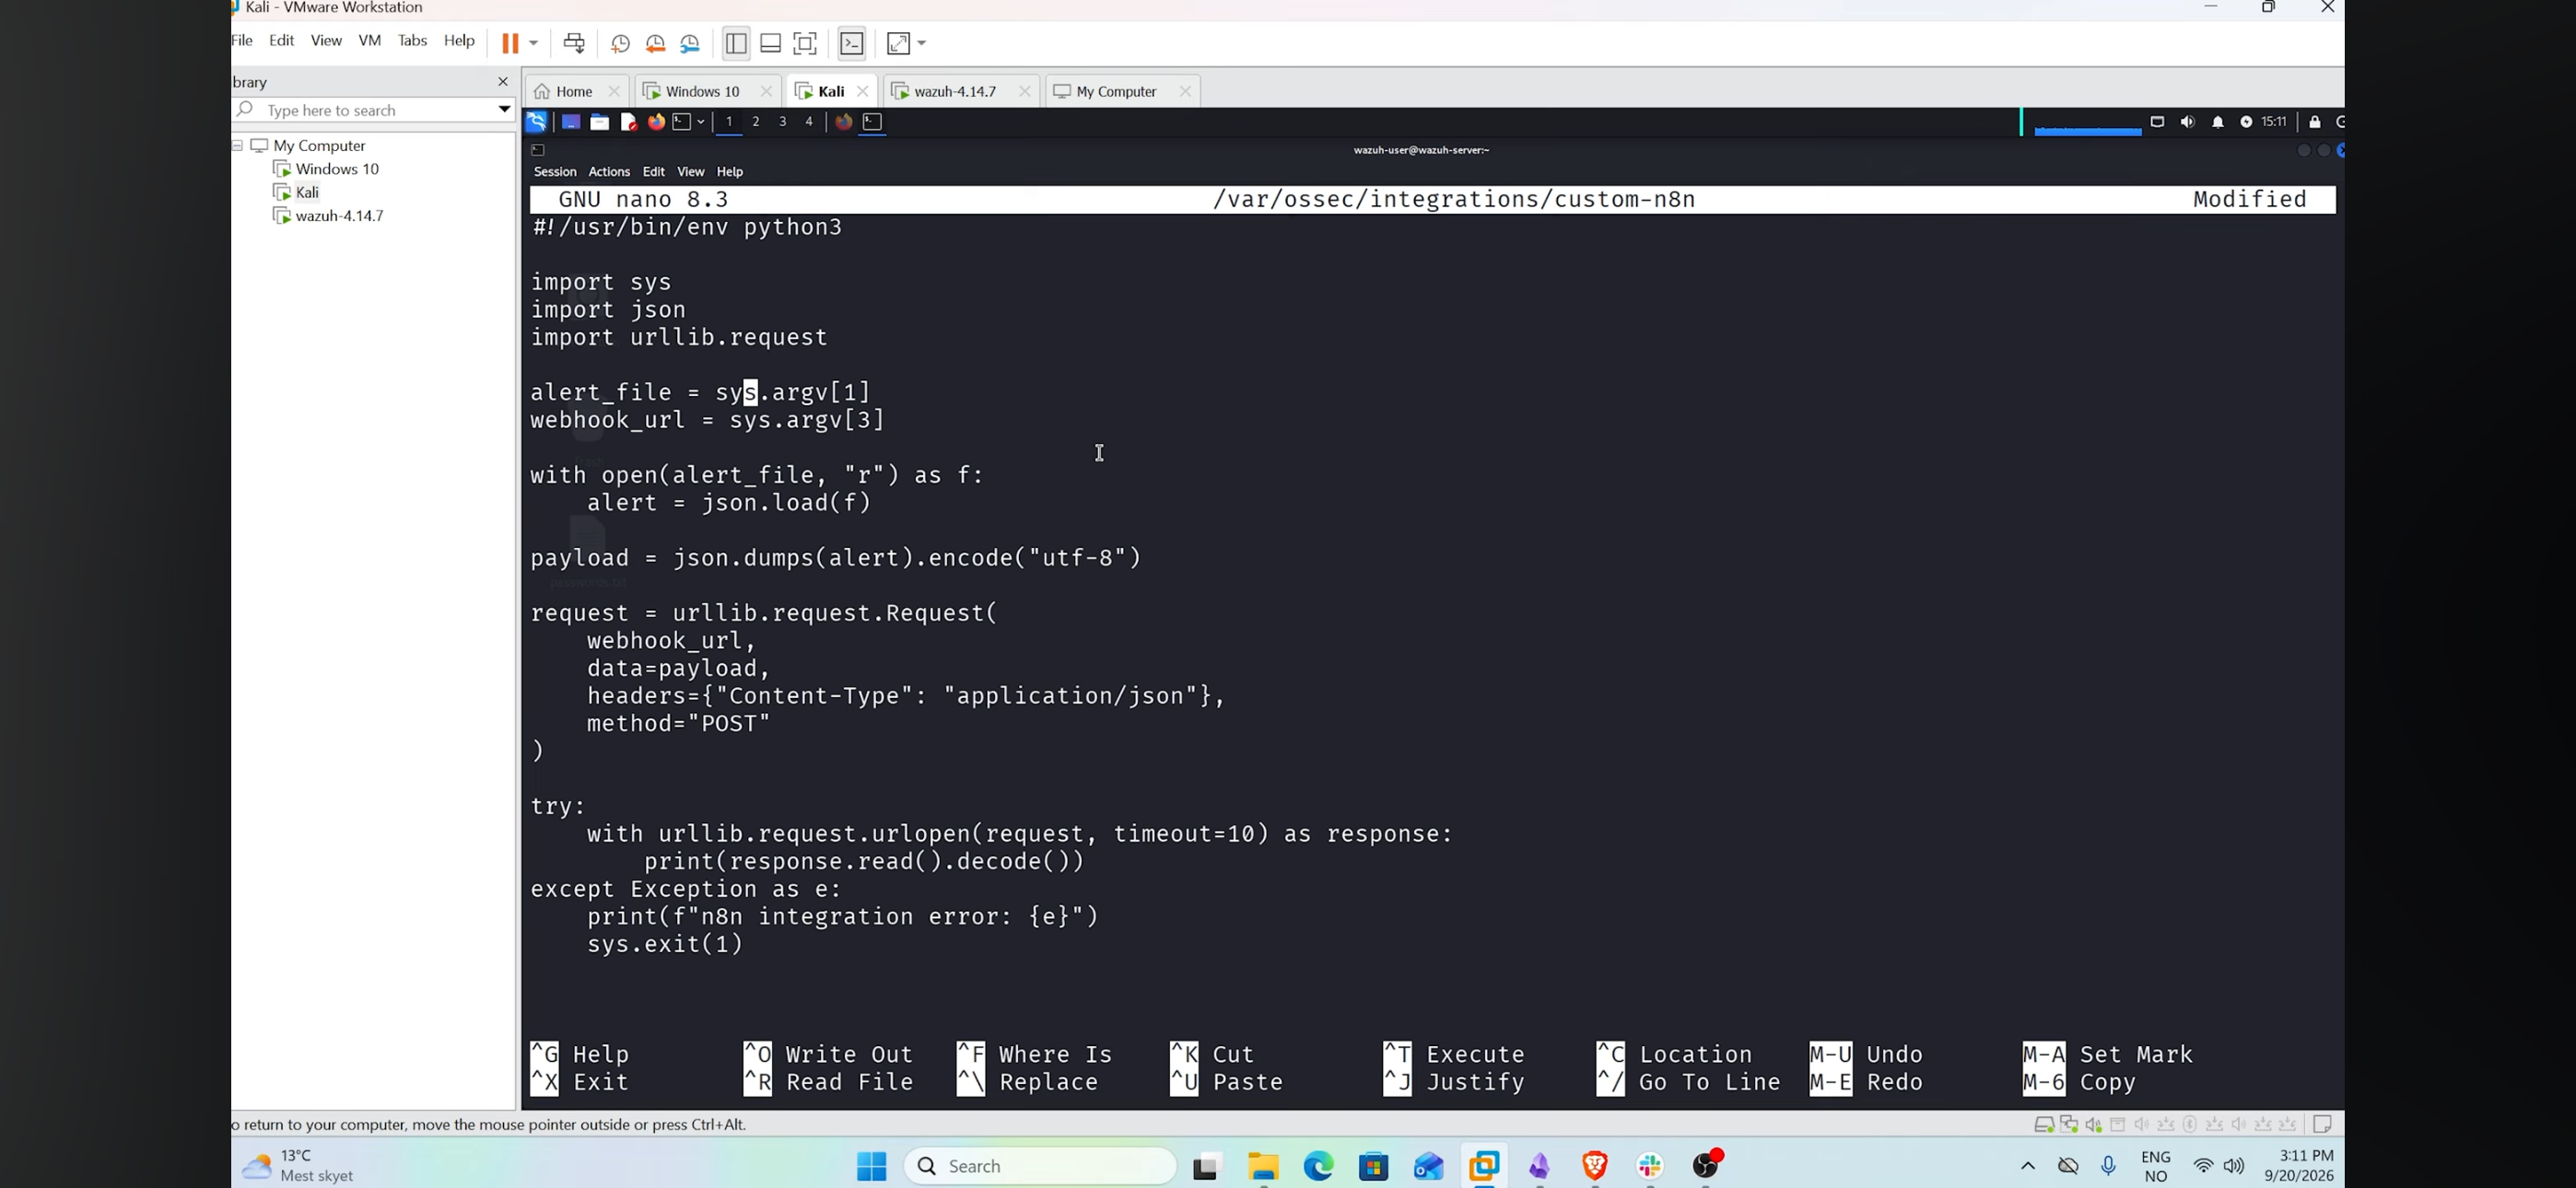Toggle the thumbnail bar view
The image size is (2576, 1188).
(771, 43)
